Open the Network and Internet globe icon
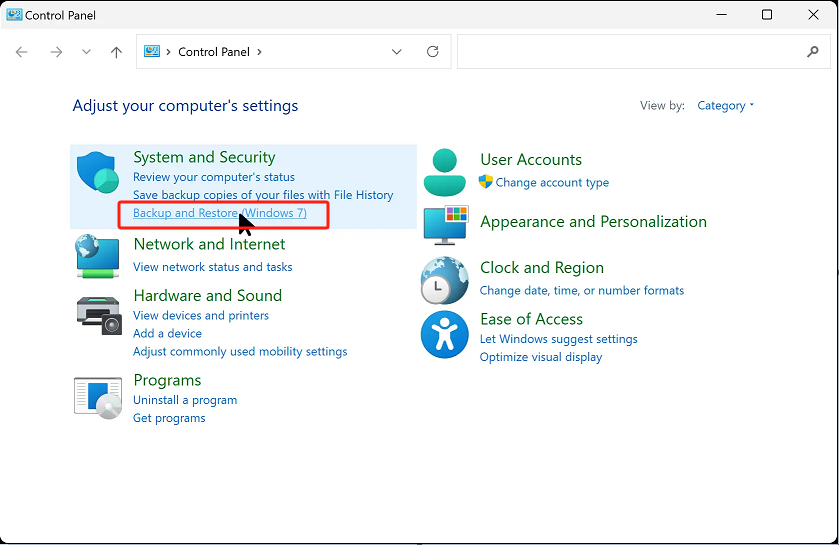 pos(97,256)
